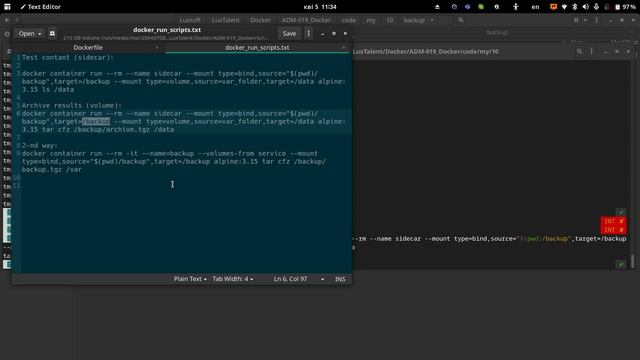Select Docker in file manager path bar
Screen dimensions: 640x360
tap(260, 20)
